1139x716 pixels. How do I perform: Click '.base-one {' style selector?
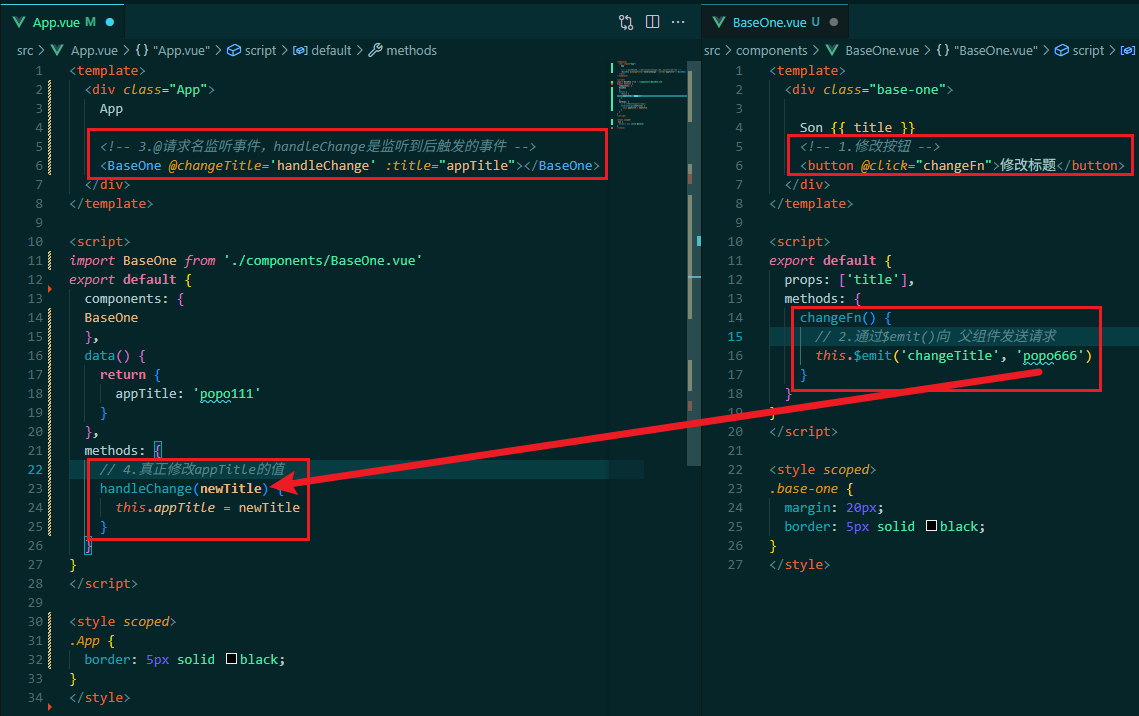pos(811,488)
